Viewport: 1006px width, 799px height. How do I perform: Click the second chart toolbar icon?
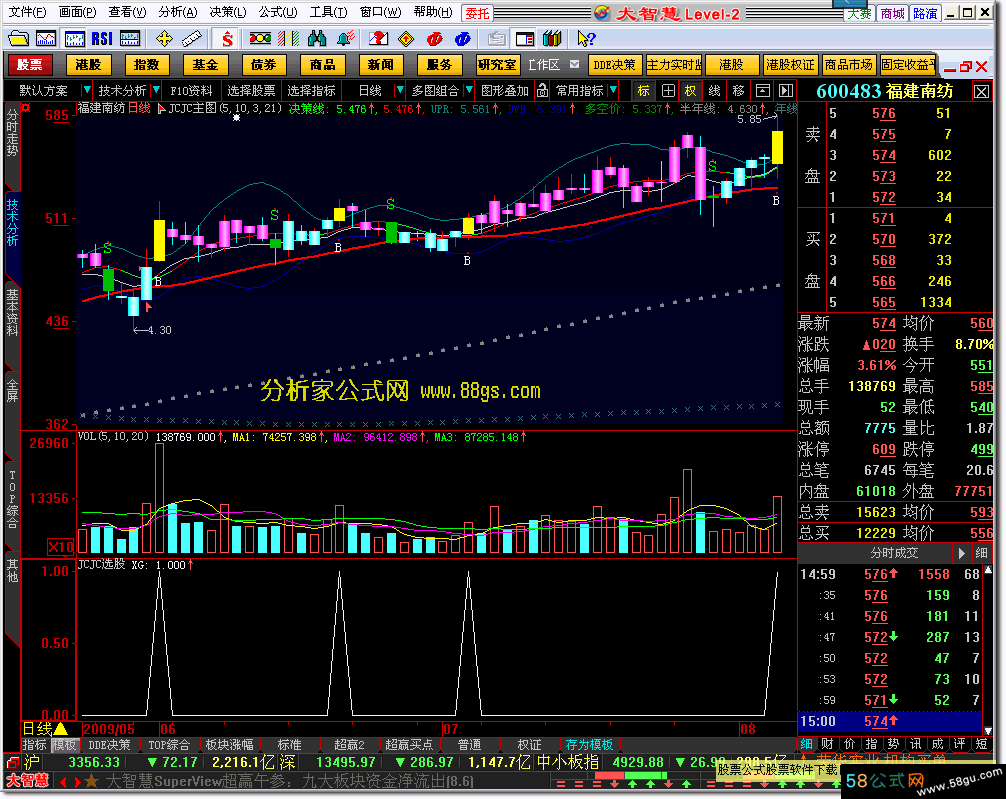point(46,39)
